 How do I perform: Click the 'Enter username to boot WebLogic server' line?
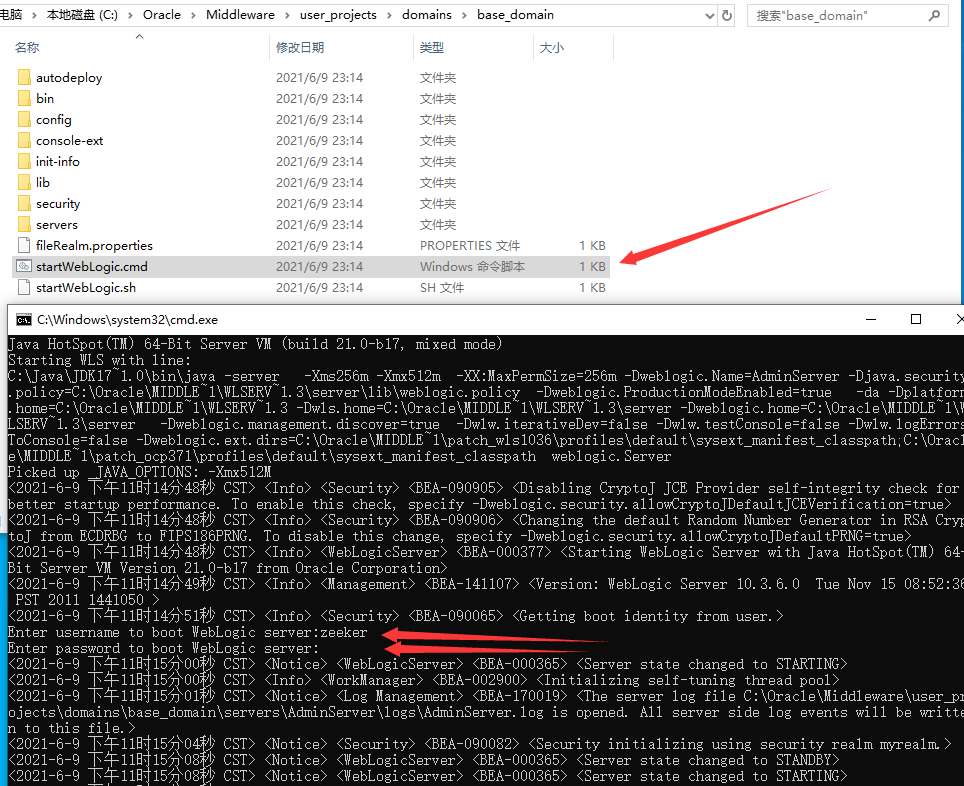pyautogui.click(x=188, y=632)
